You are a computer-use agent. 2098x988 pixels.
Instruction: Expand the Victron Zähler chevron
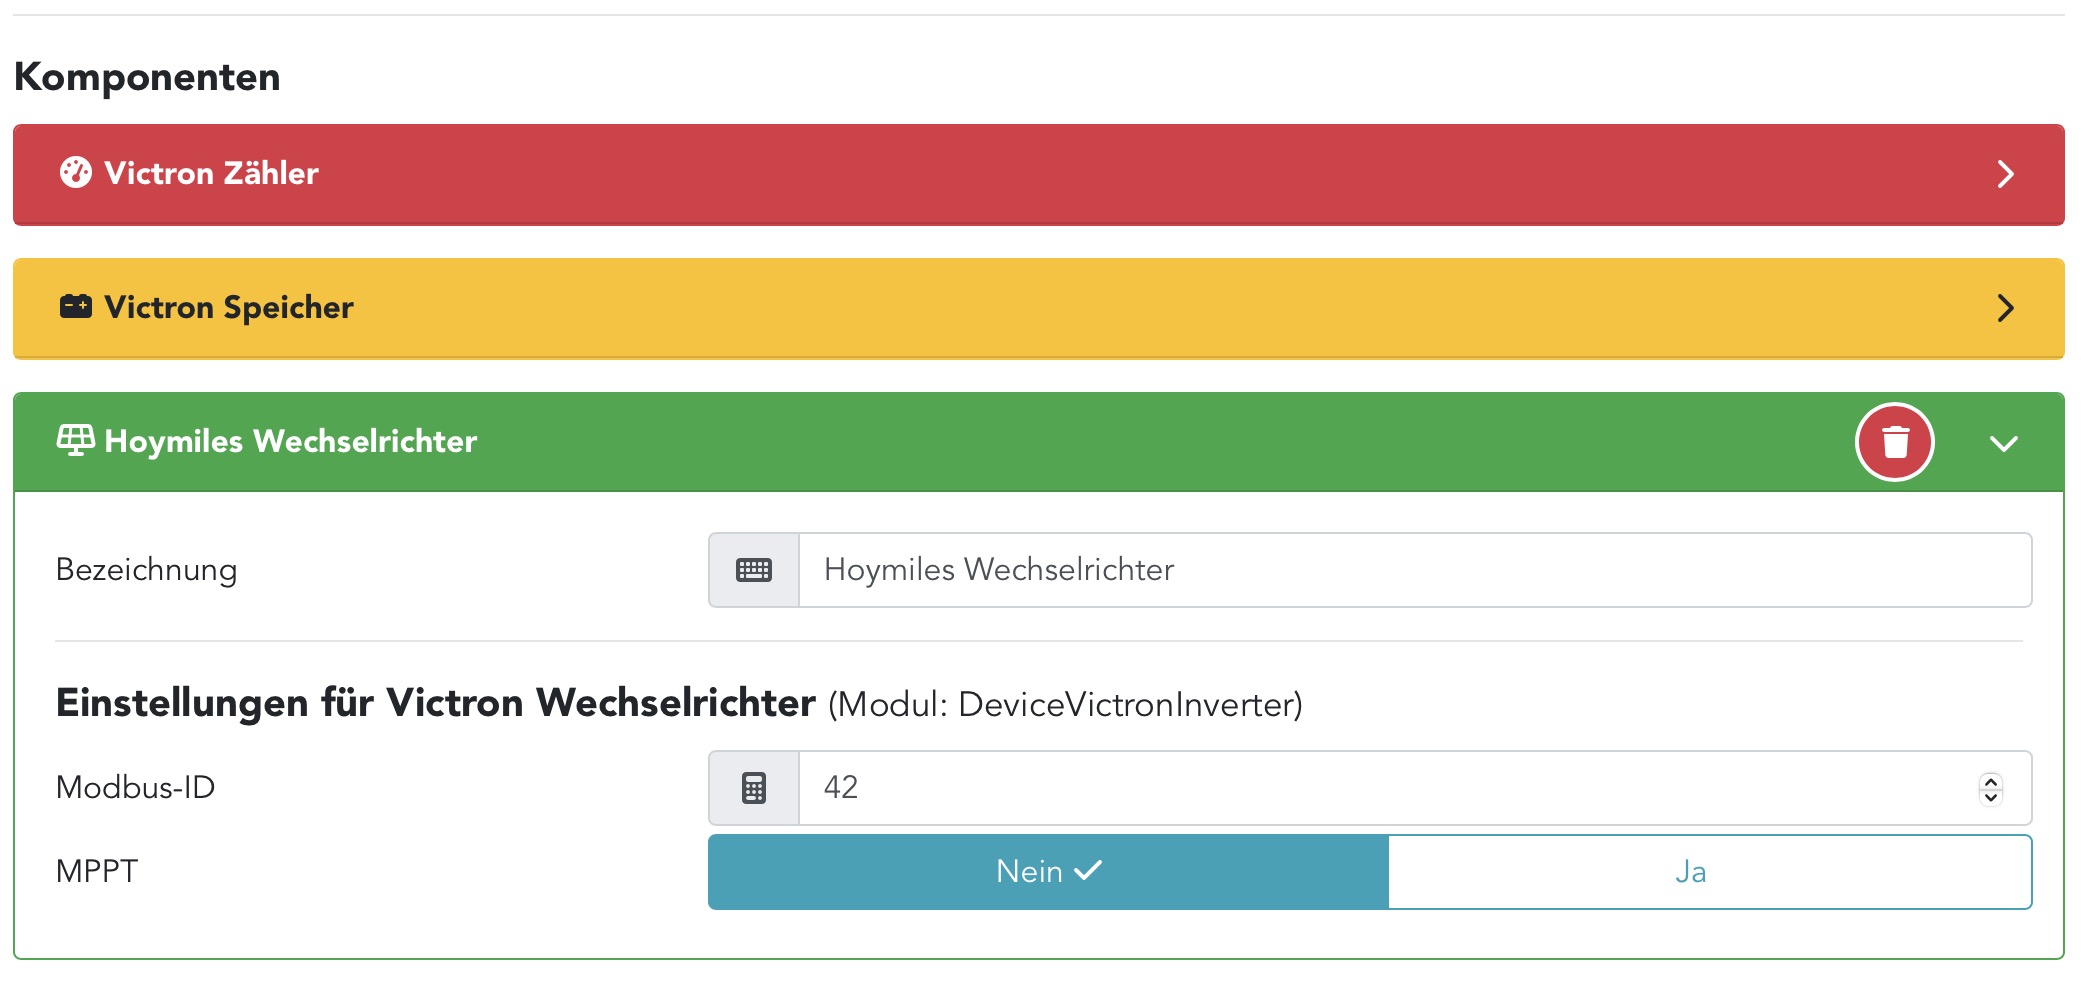[x=2005, y=174]
